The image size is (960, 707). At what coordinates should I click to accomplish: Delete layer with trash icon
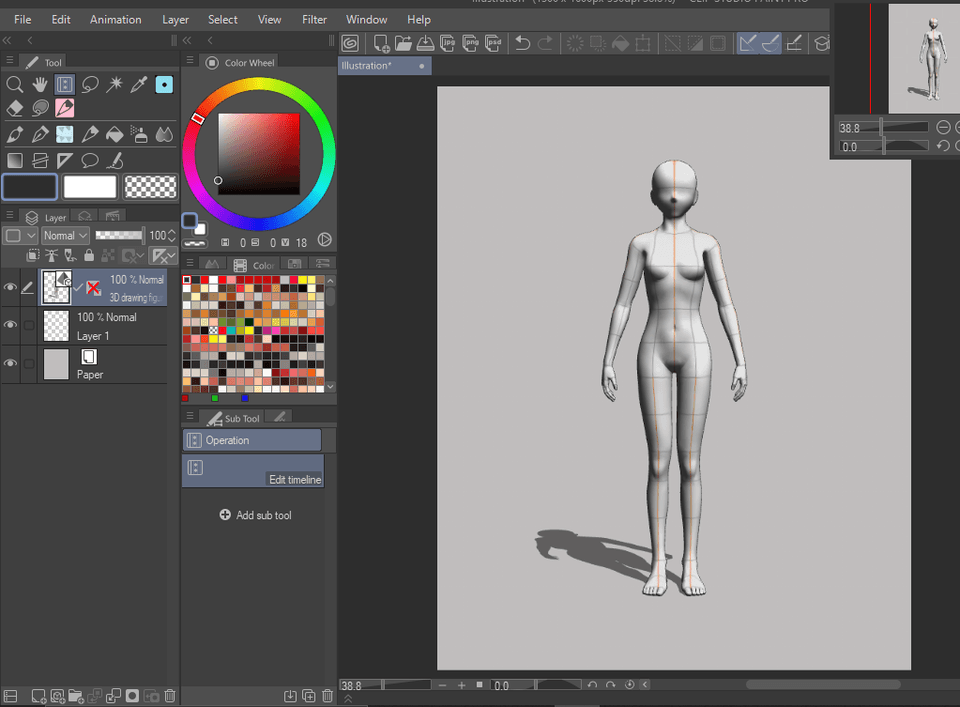(x=170, y=696)
